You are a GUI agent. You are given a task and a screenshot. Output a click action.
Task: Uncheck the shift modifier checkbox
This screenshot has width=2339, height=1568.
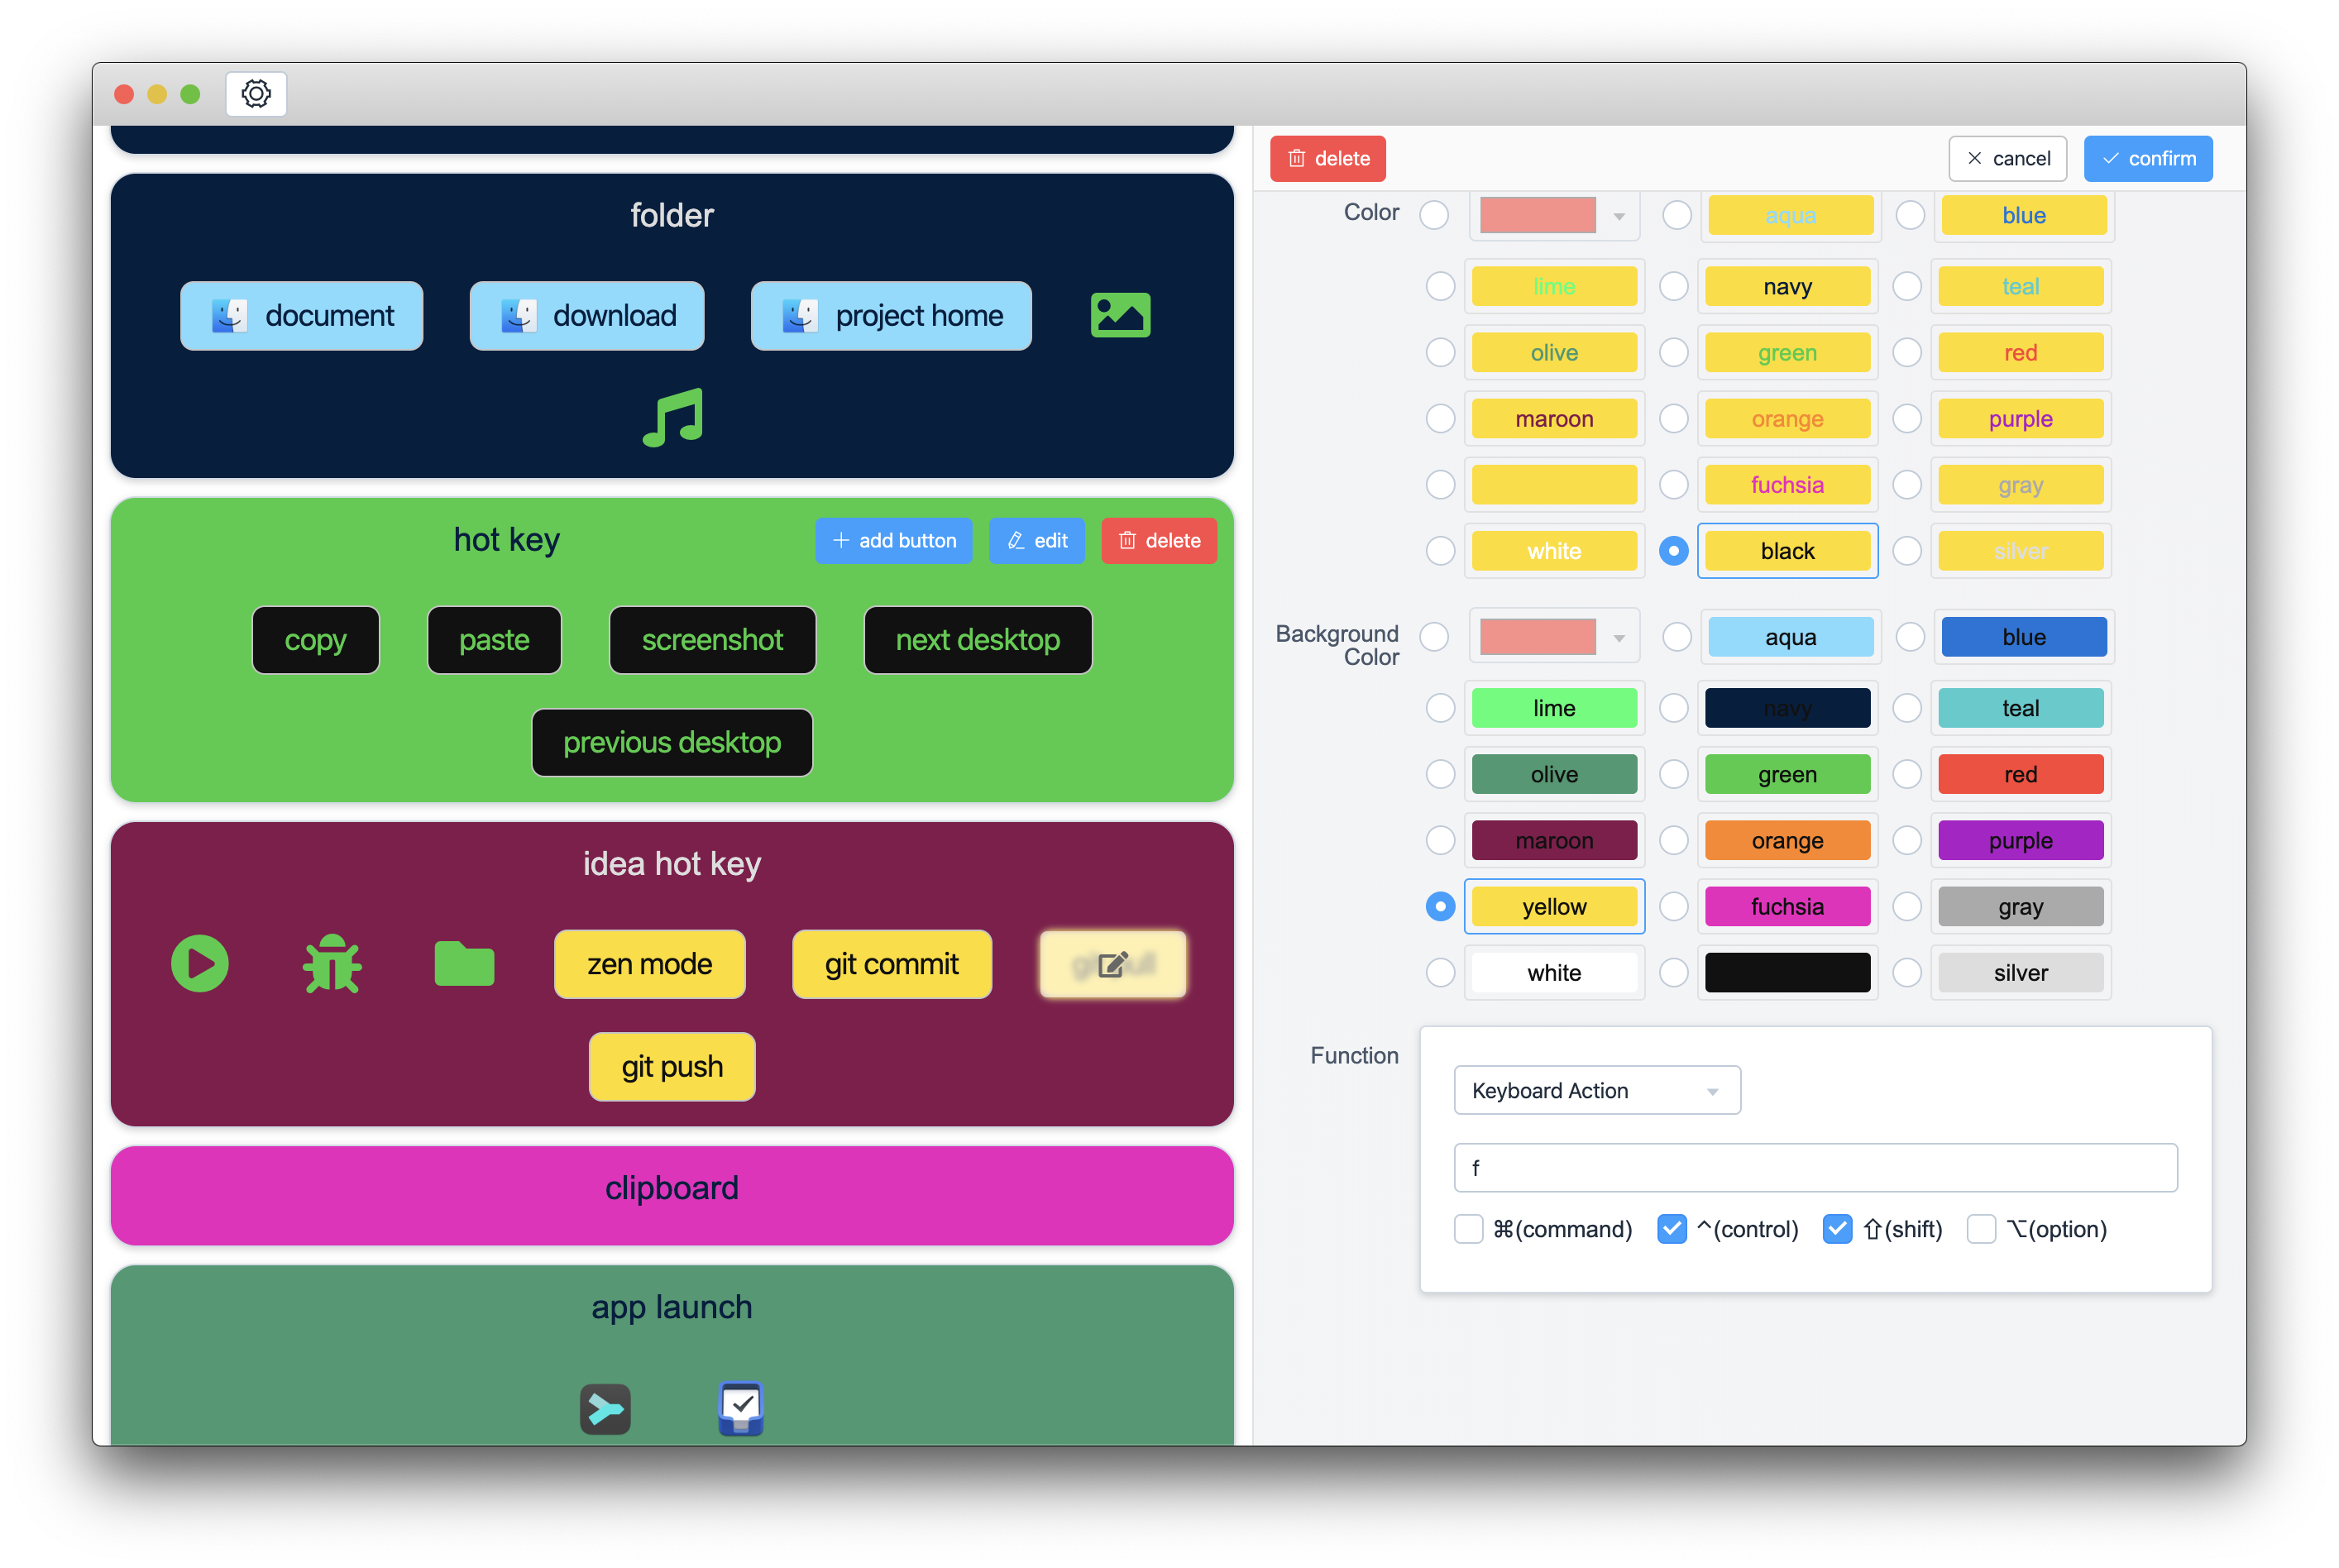click(1836, 1228)
